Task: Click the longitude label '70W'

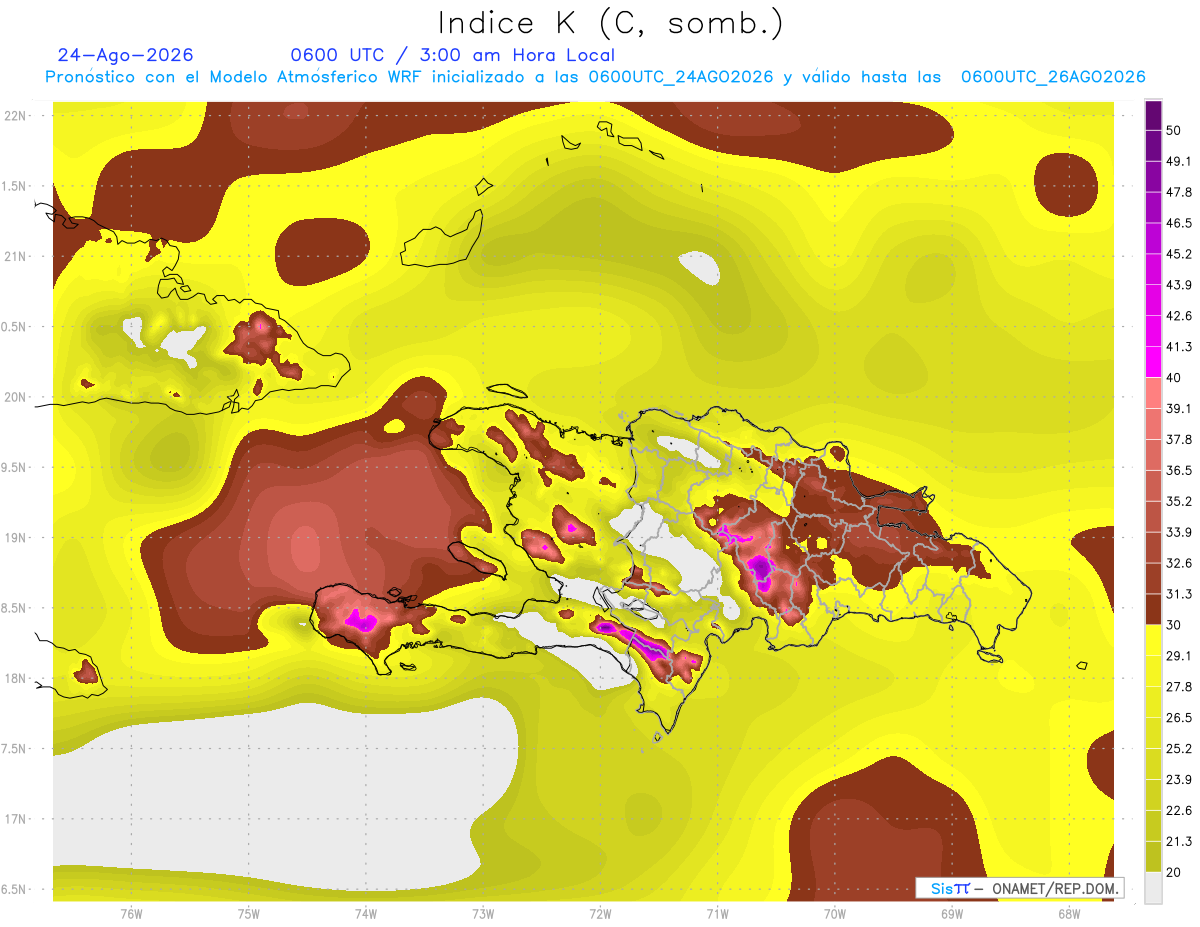Action: pos(834,913)
